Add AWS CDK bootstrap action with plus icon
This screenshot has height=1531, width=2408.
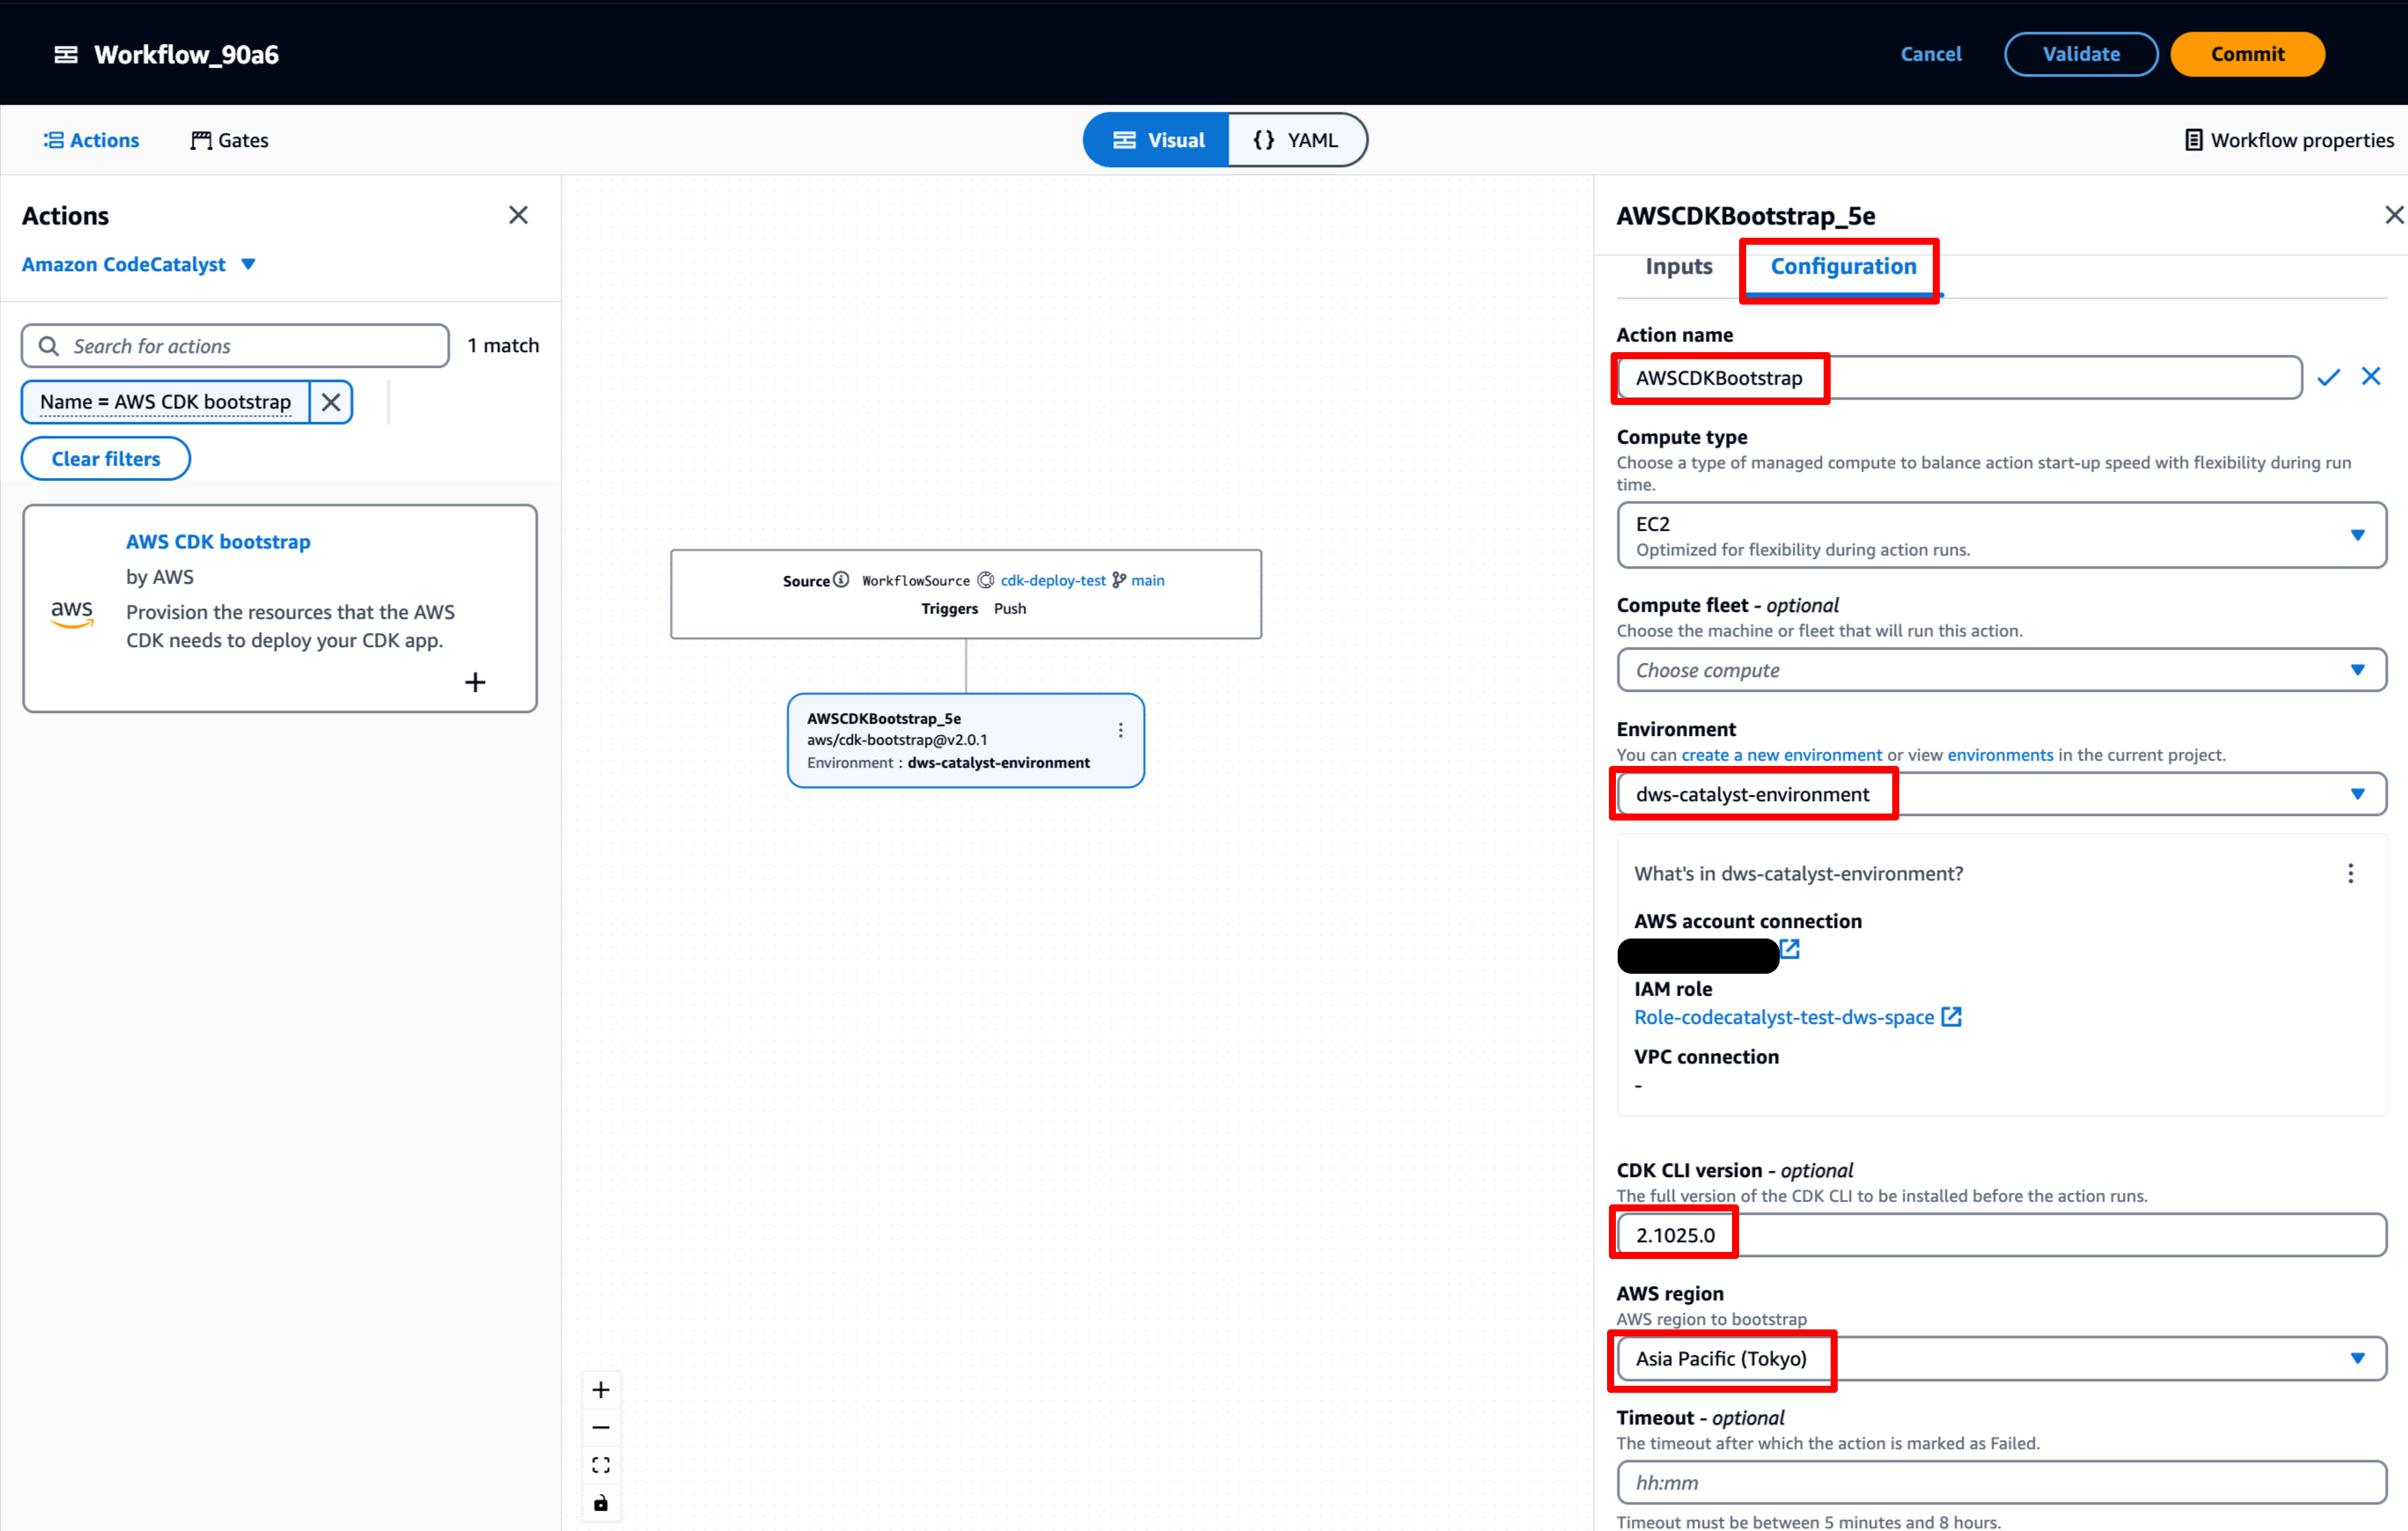pos(475,683)
